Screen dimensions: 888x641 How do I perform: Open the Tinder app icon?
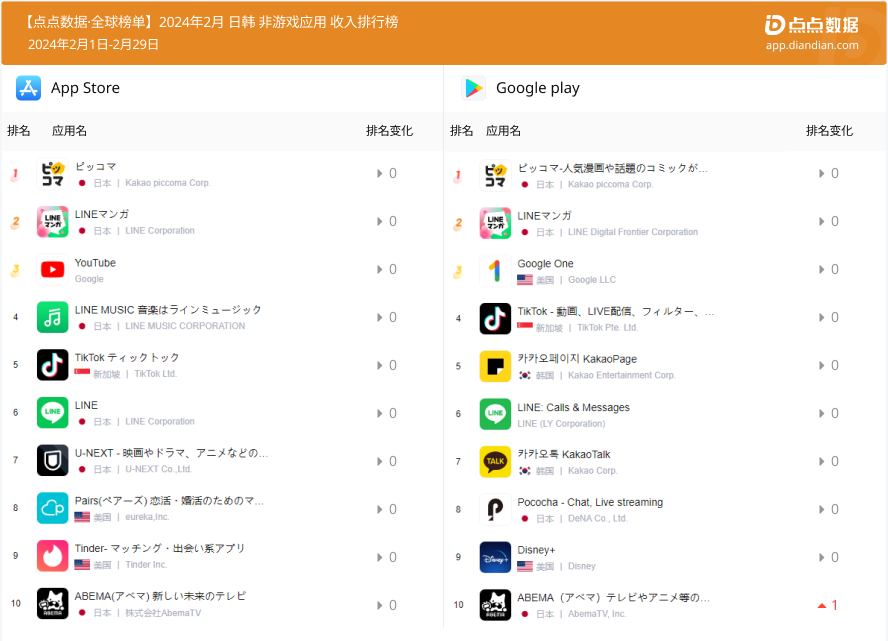53,556
